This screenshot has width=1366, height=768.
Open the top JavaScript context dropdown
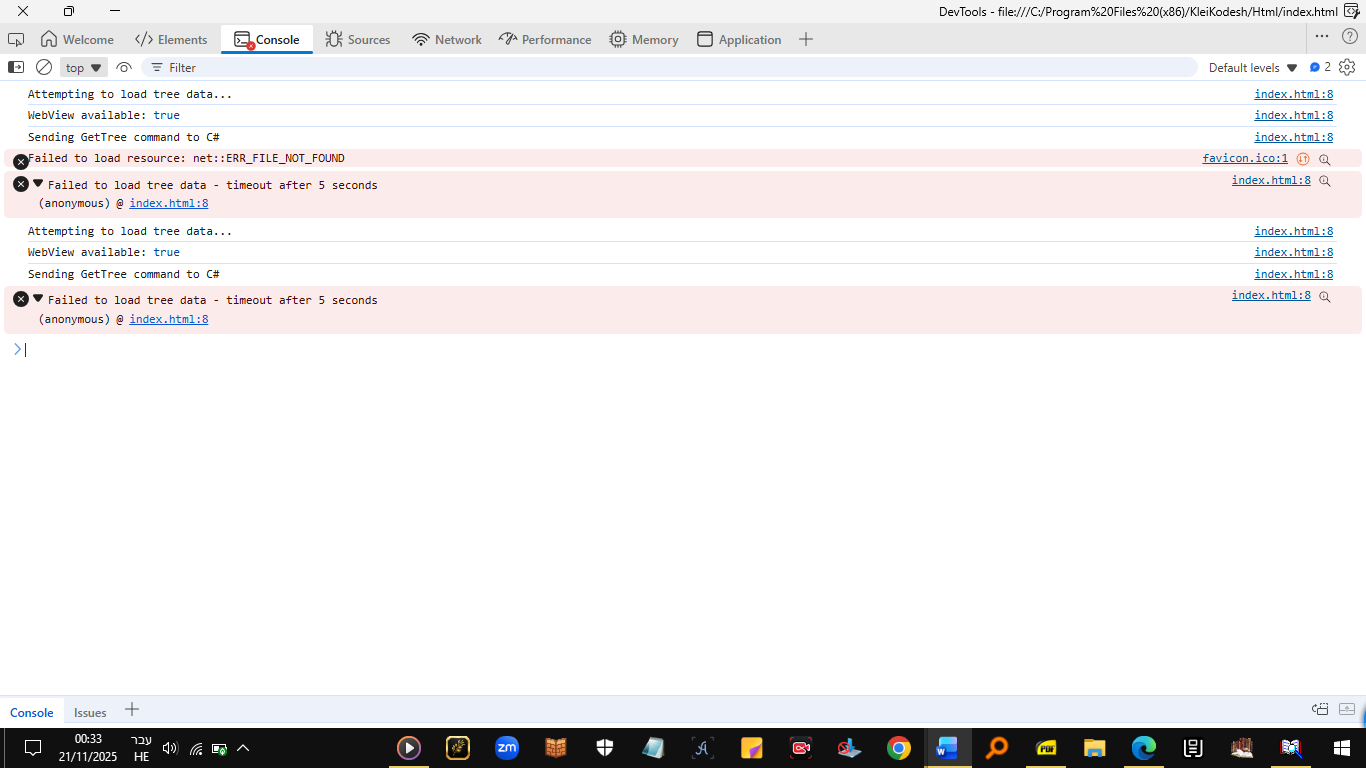click(84, 68)
